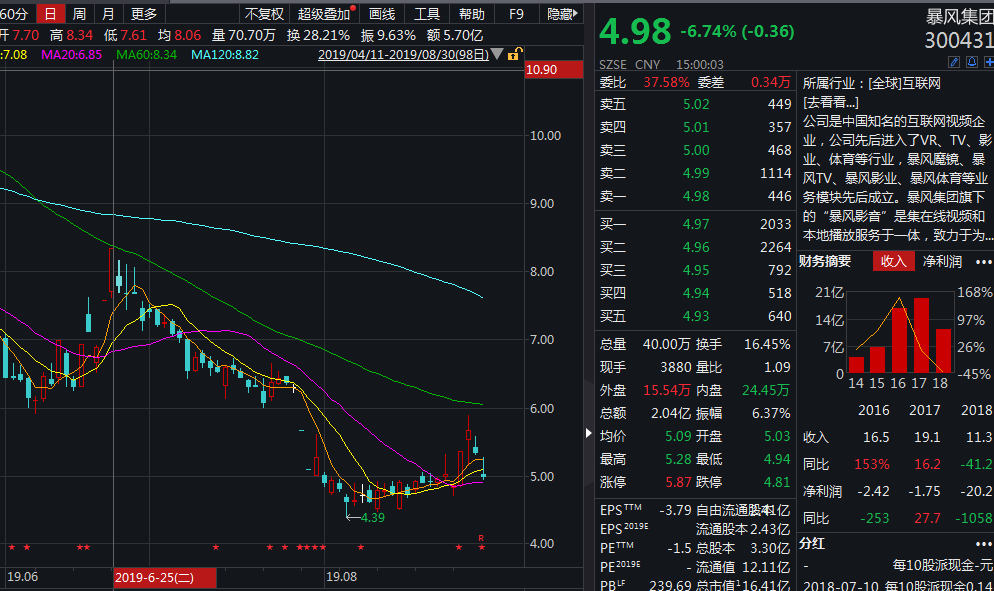
Task: Click the red R marker above the time axis
Action: (x=481, y=538)
